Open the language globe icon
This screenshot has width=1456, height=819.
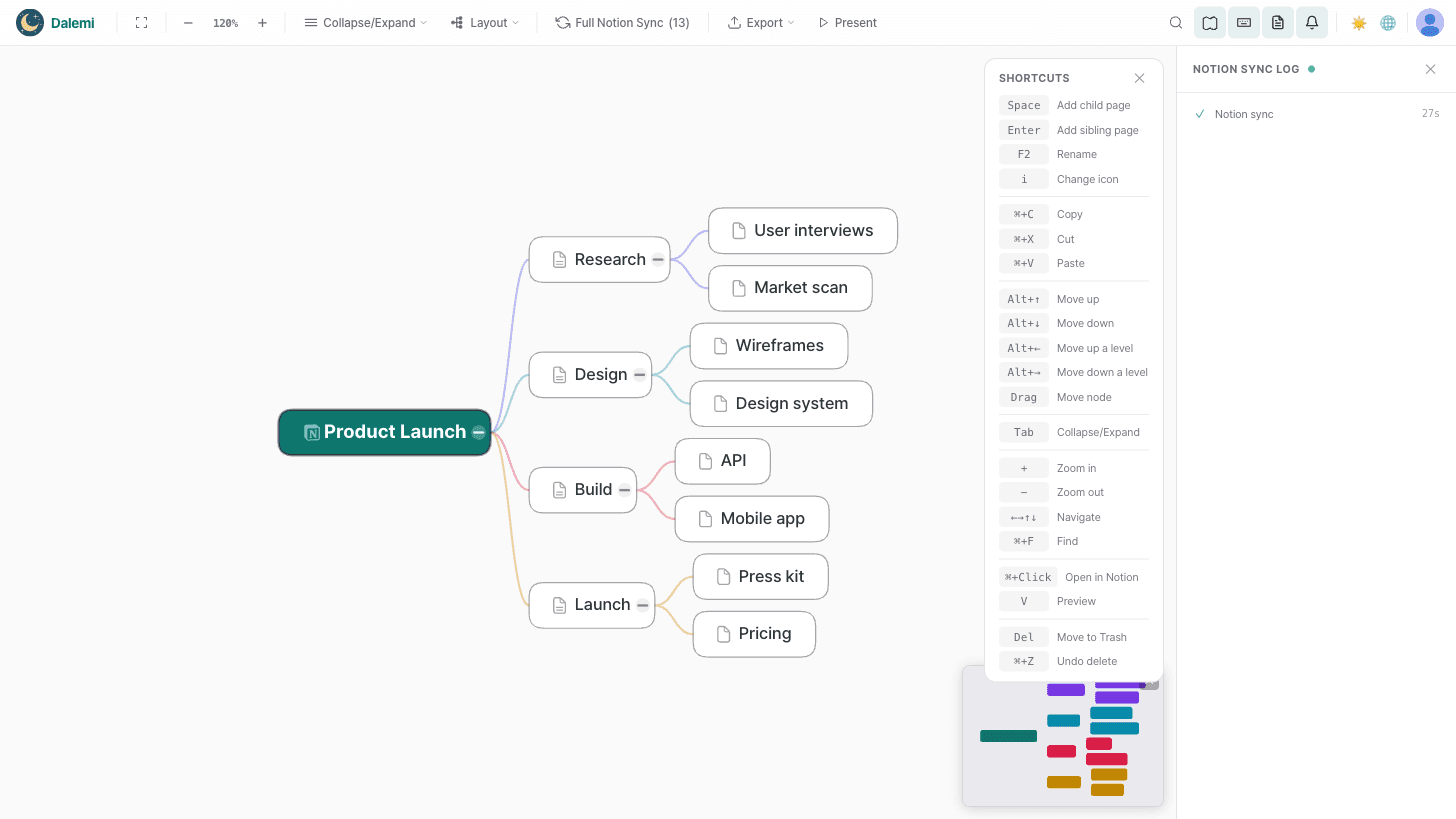coord(1388,22)
